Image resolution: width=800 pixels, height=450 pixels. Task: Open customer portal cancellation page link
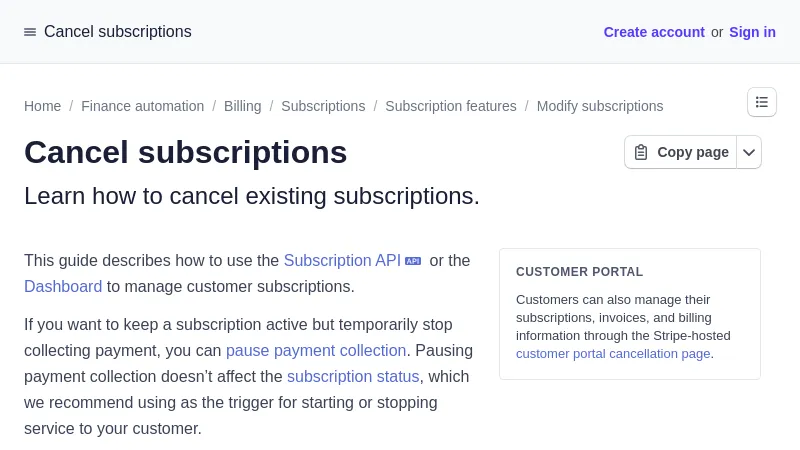click(x=613, y=354)
